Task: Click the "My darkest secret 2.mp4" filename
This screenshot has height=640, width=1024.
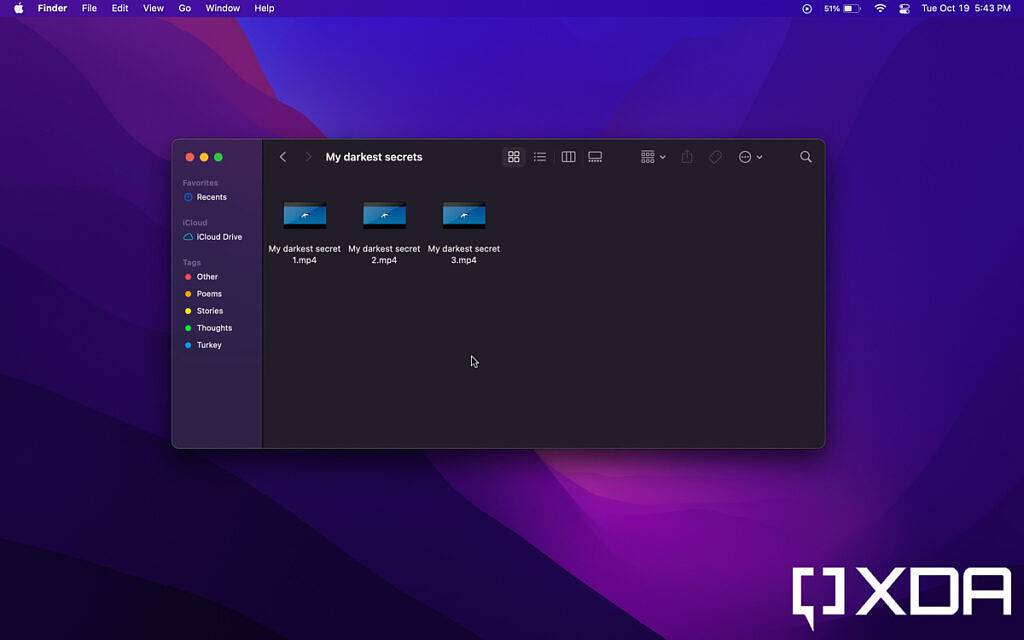Action: pos(384,254)
